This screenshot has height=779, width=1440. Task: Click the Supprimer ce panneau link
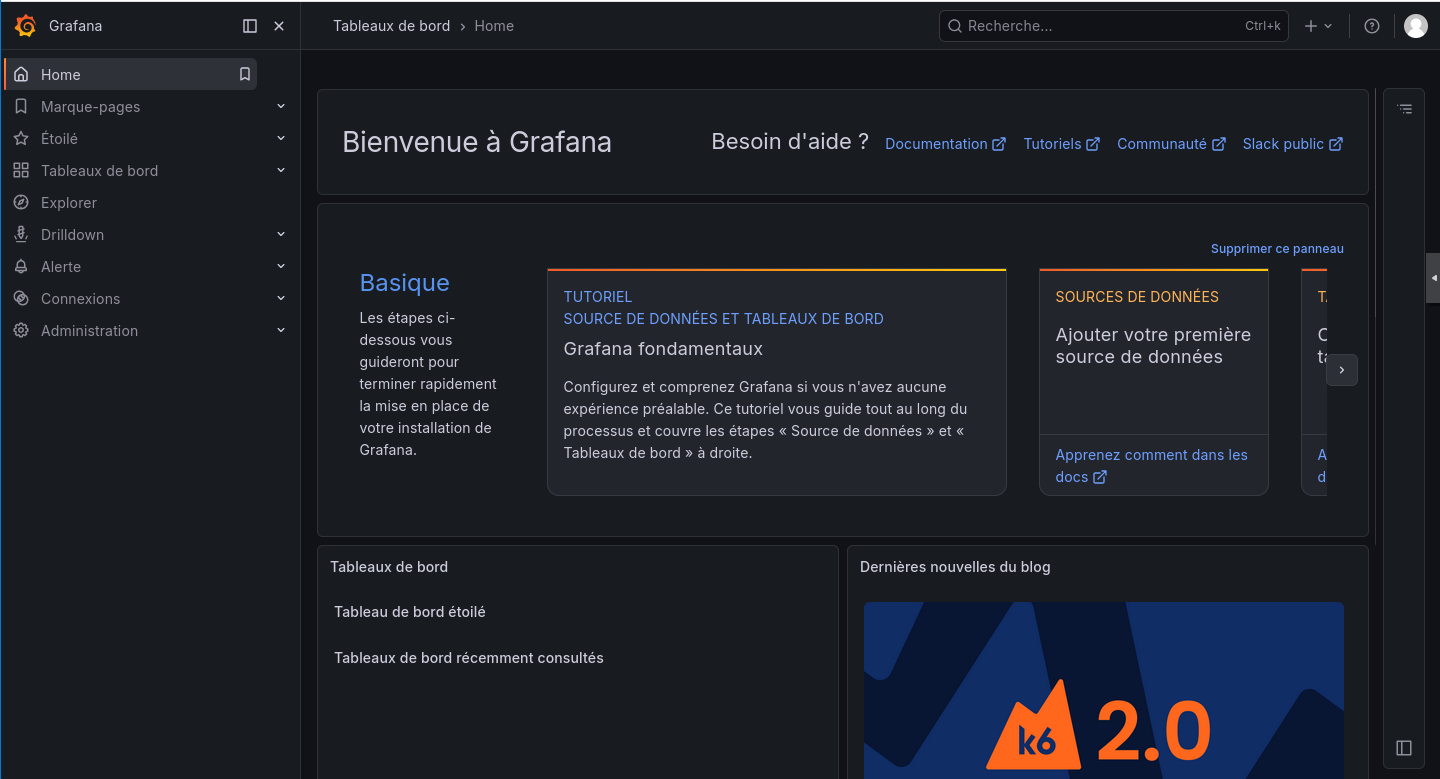click(1277, 248)
